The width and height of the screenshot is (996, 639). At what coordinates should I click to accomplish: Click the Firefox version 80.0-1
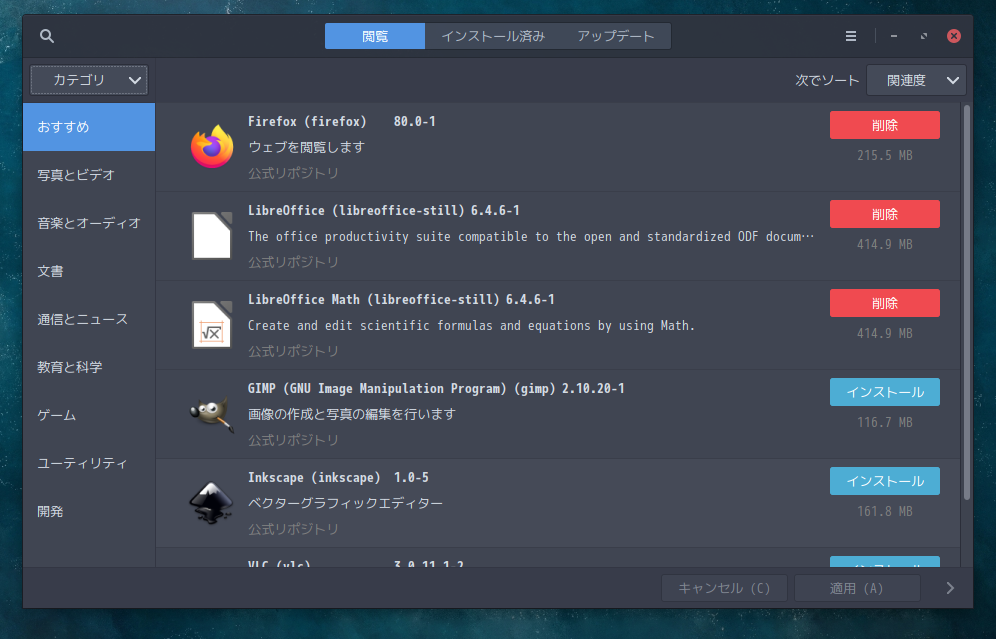coord(415,121)
